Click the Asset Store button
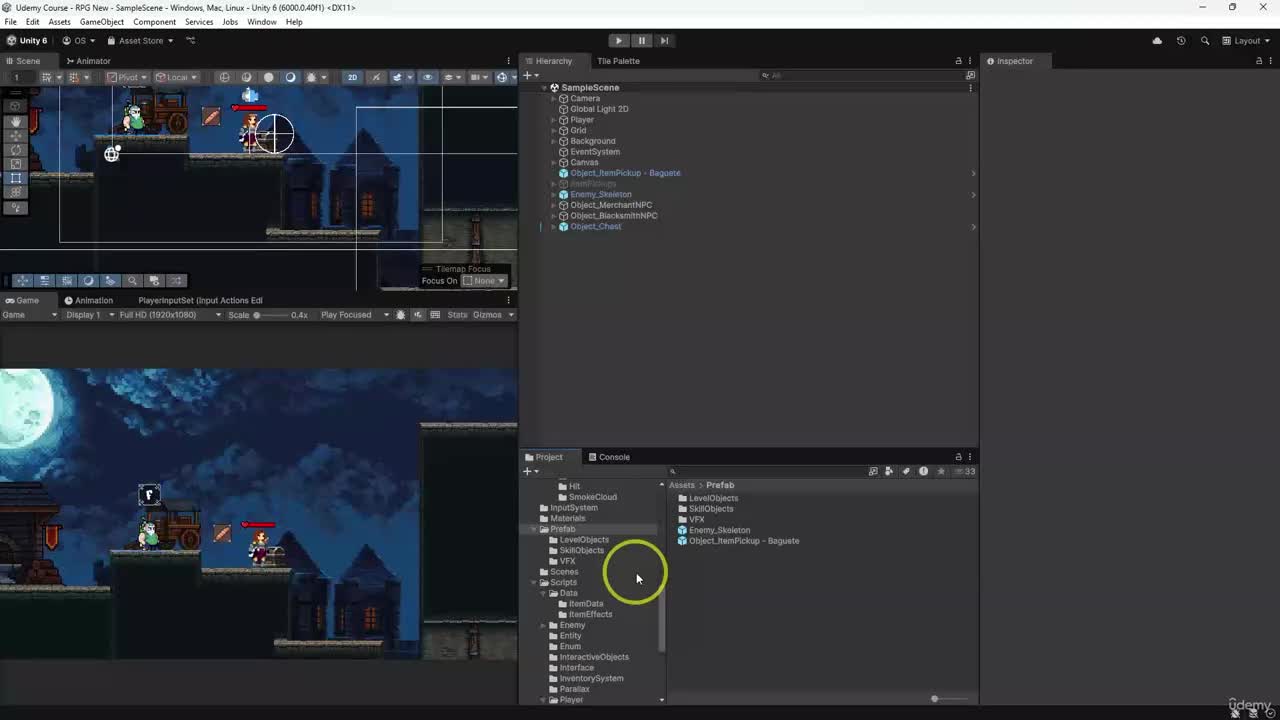Viewport: 1280px width, 720px height. pos(141,41)
